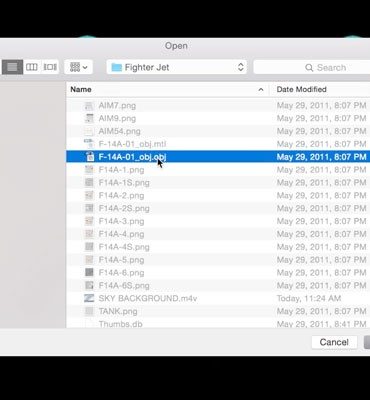Click the F-14A-01_obj.obj file name
Image resolution: width=370 pixels, height=400 pixels.
132,157
